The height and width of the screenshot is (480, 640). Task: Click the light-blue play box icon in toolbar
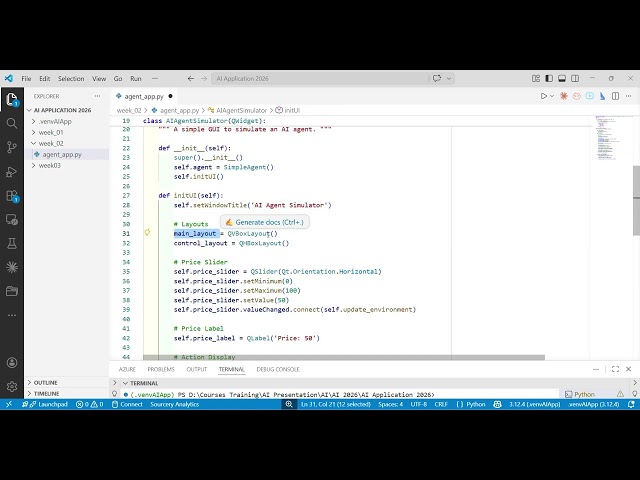coord(590,96)
